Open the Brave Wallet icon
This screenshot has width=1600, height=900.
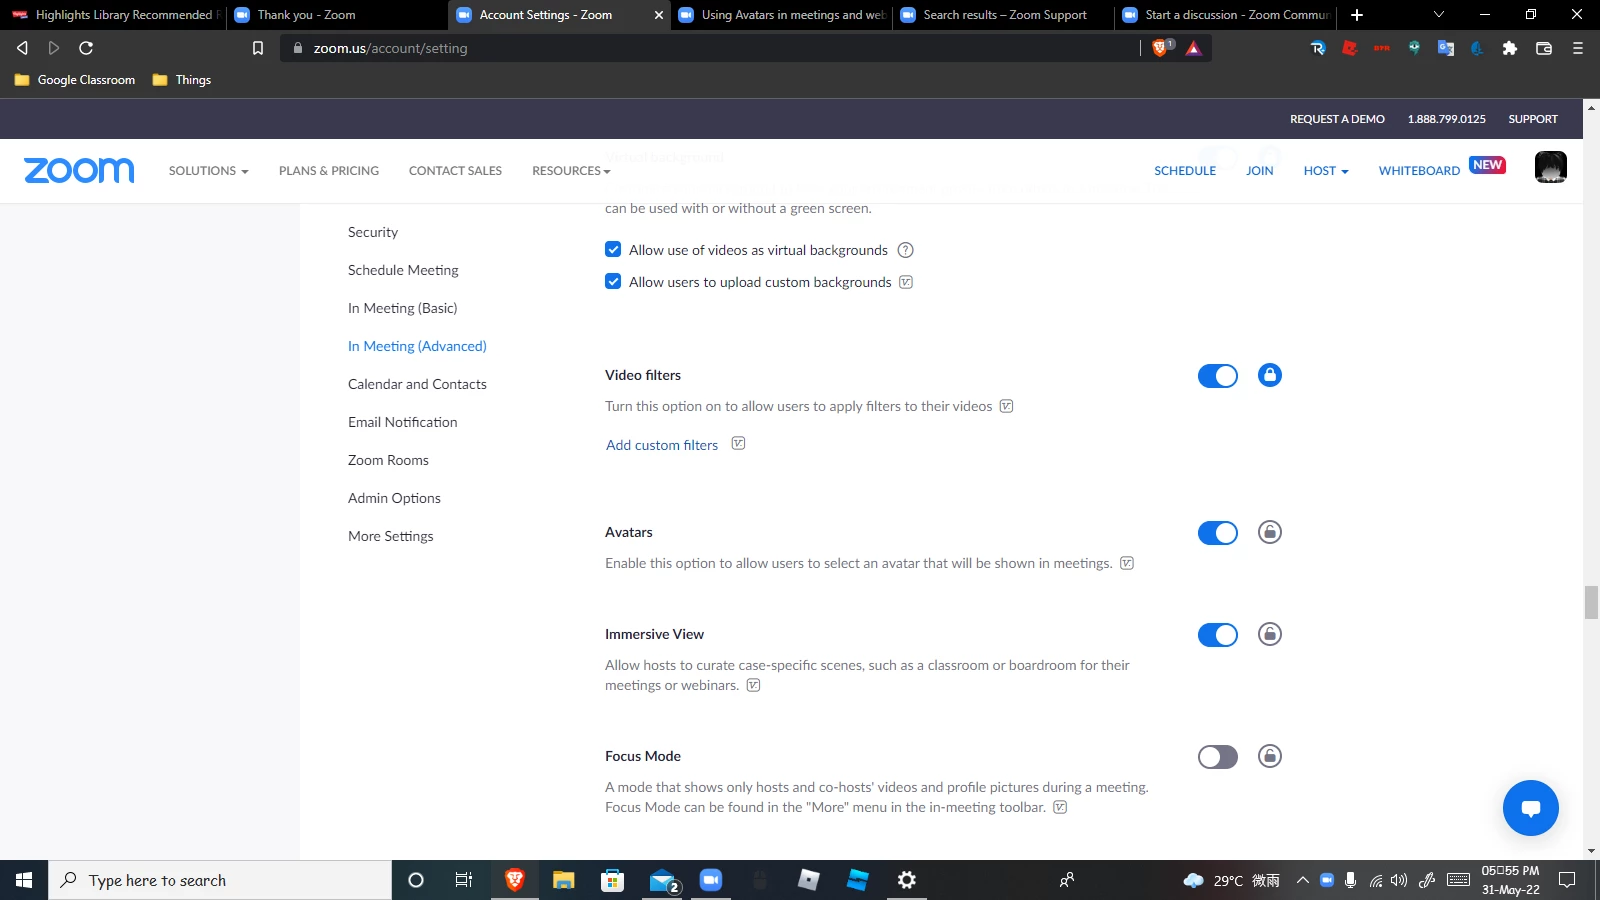[1544, 48]
